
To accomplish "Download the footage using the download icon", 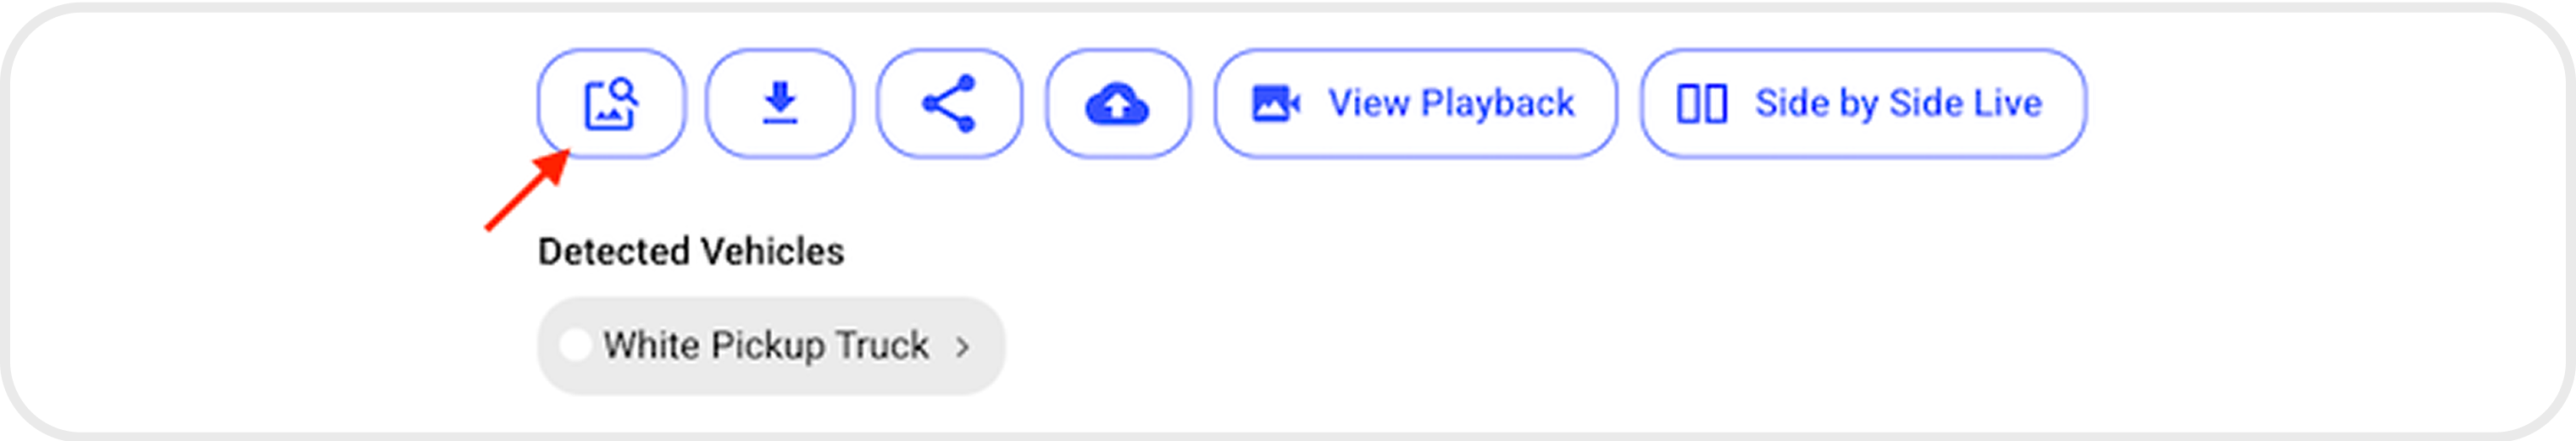I will point(780,103).
